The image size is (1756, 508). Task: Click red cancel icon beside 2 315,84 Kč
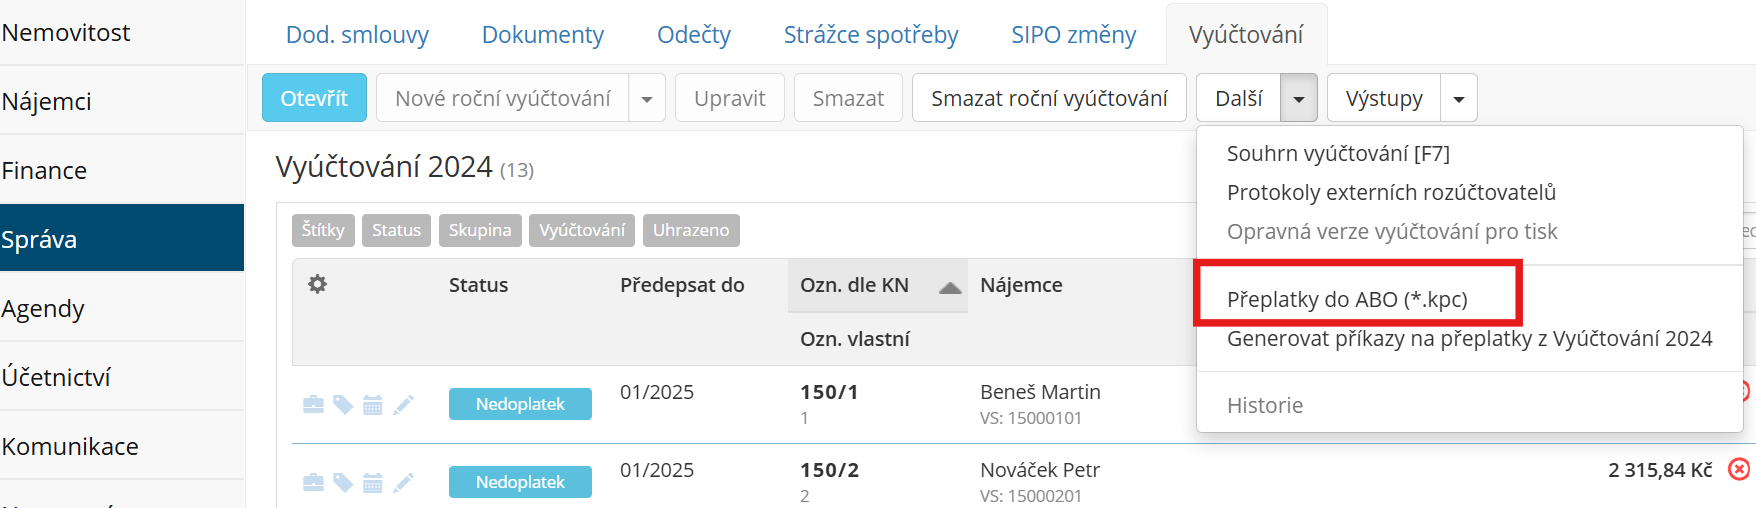click(1740, 469)
